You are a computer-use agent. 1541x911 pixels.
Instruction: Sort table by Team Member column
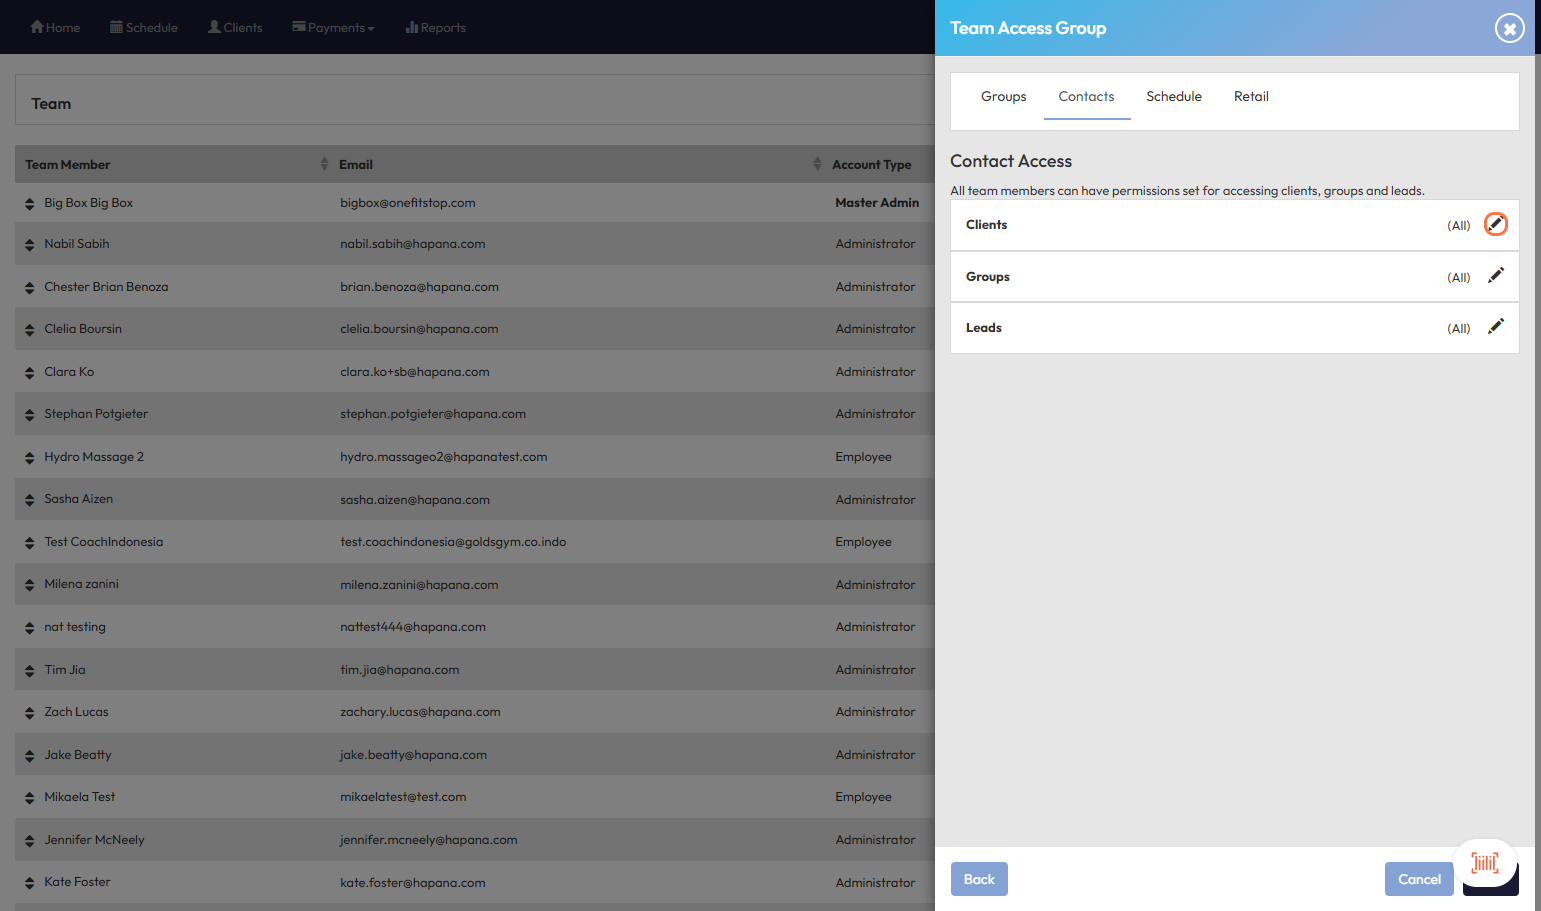click(323, 164)
